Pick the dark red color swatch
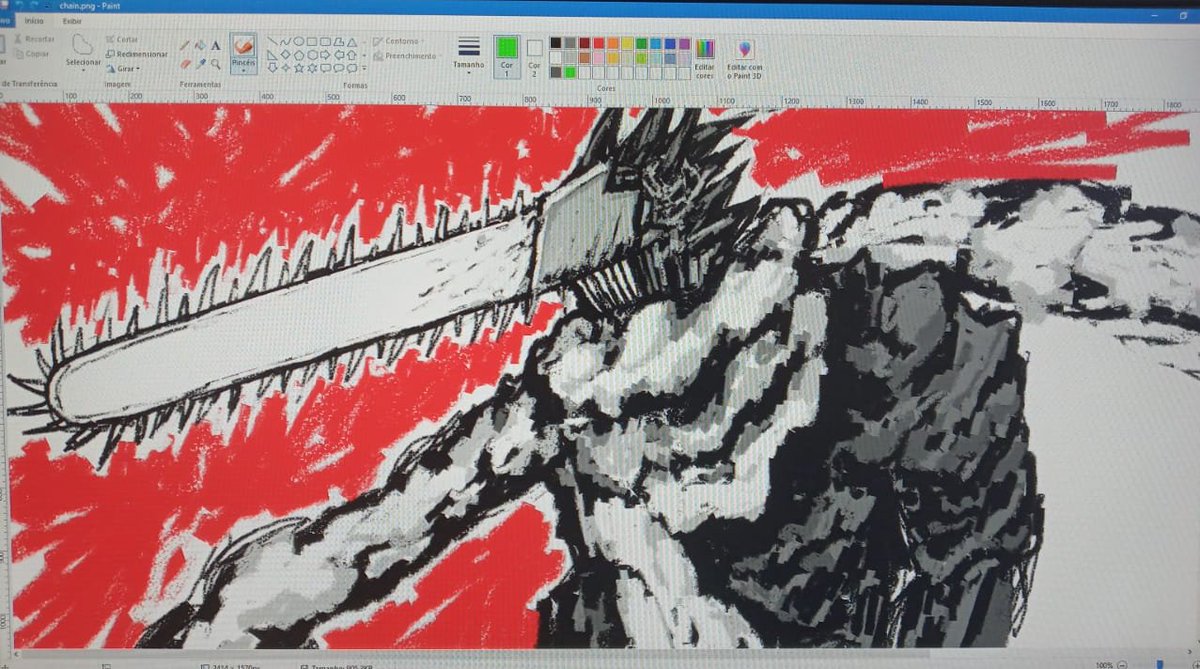 585,43
